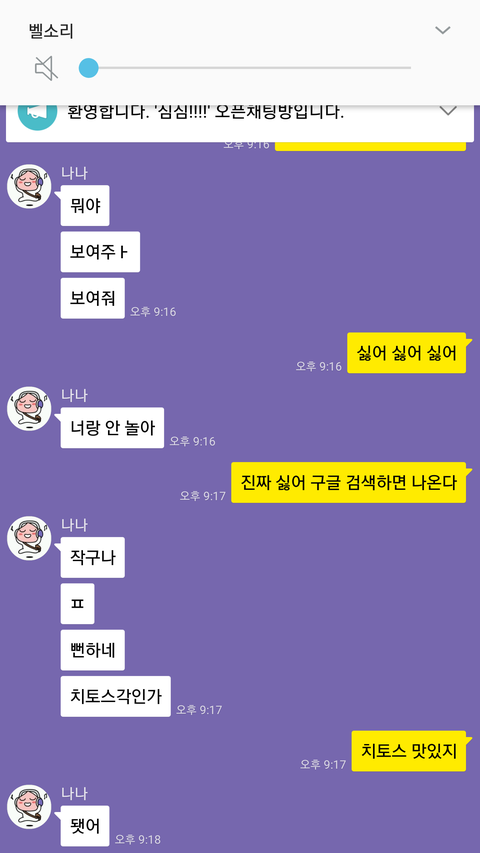Open 나나's profile picture next to 뭐야
480x853 pixels.
[29, 187]
